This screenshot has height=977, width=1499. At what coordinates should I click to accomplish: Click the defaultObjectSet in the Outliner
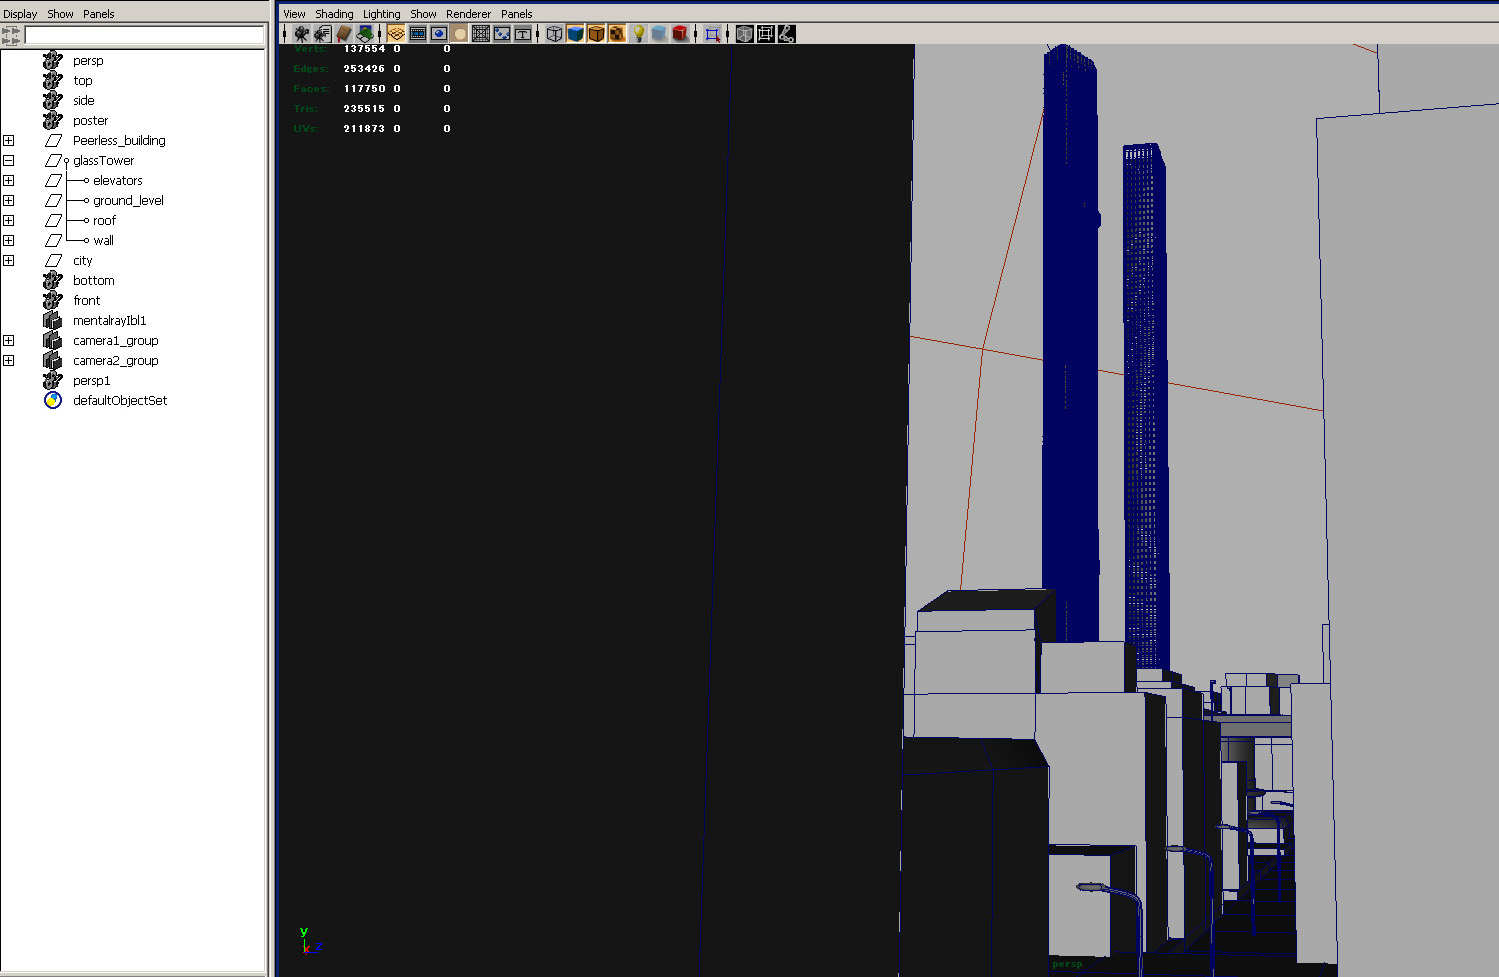pos(120,400)
